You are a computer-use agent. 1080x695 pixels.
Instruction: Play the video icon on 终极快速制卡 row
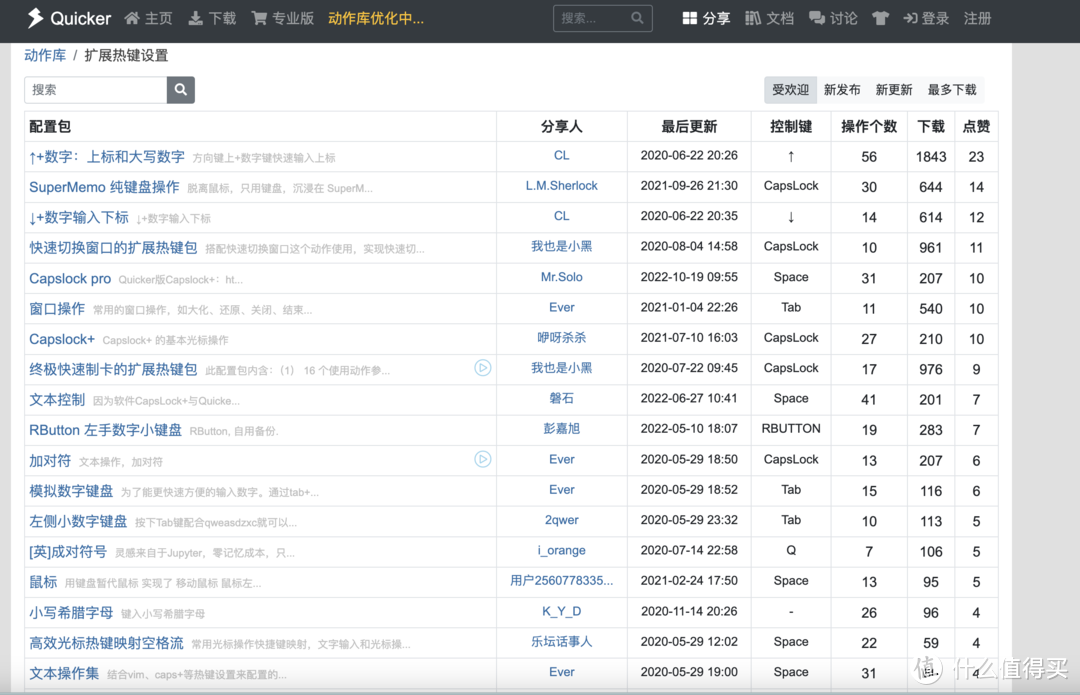pos(483,368)
